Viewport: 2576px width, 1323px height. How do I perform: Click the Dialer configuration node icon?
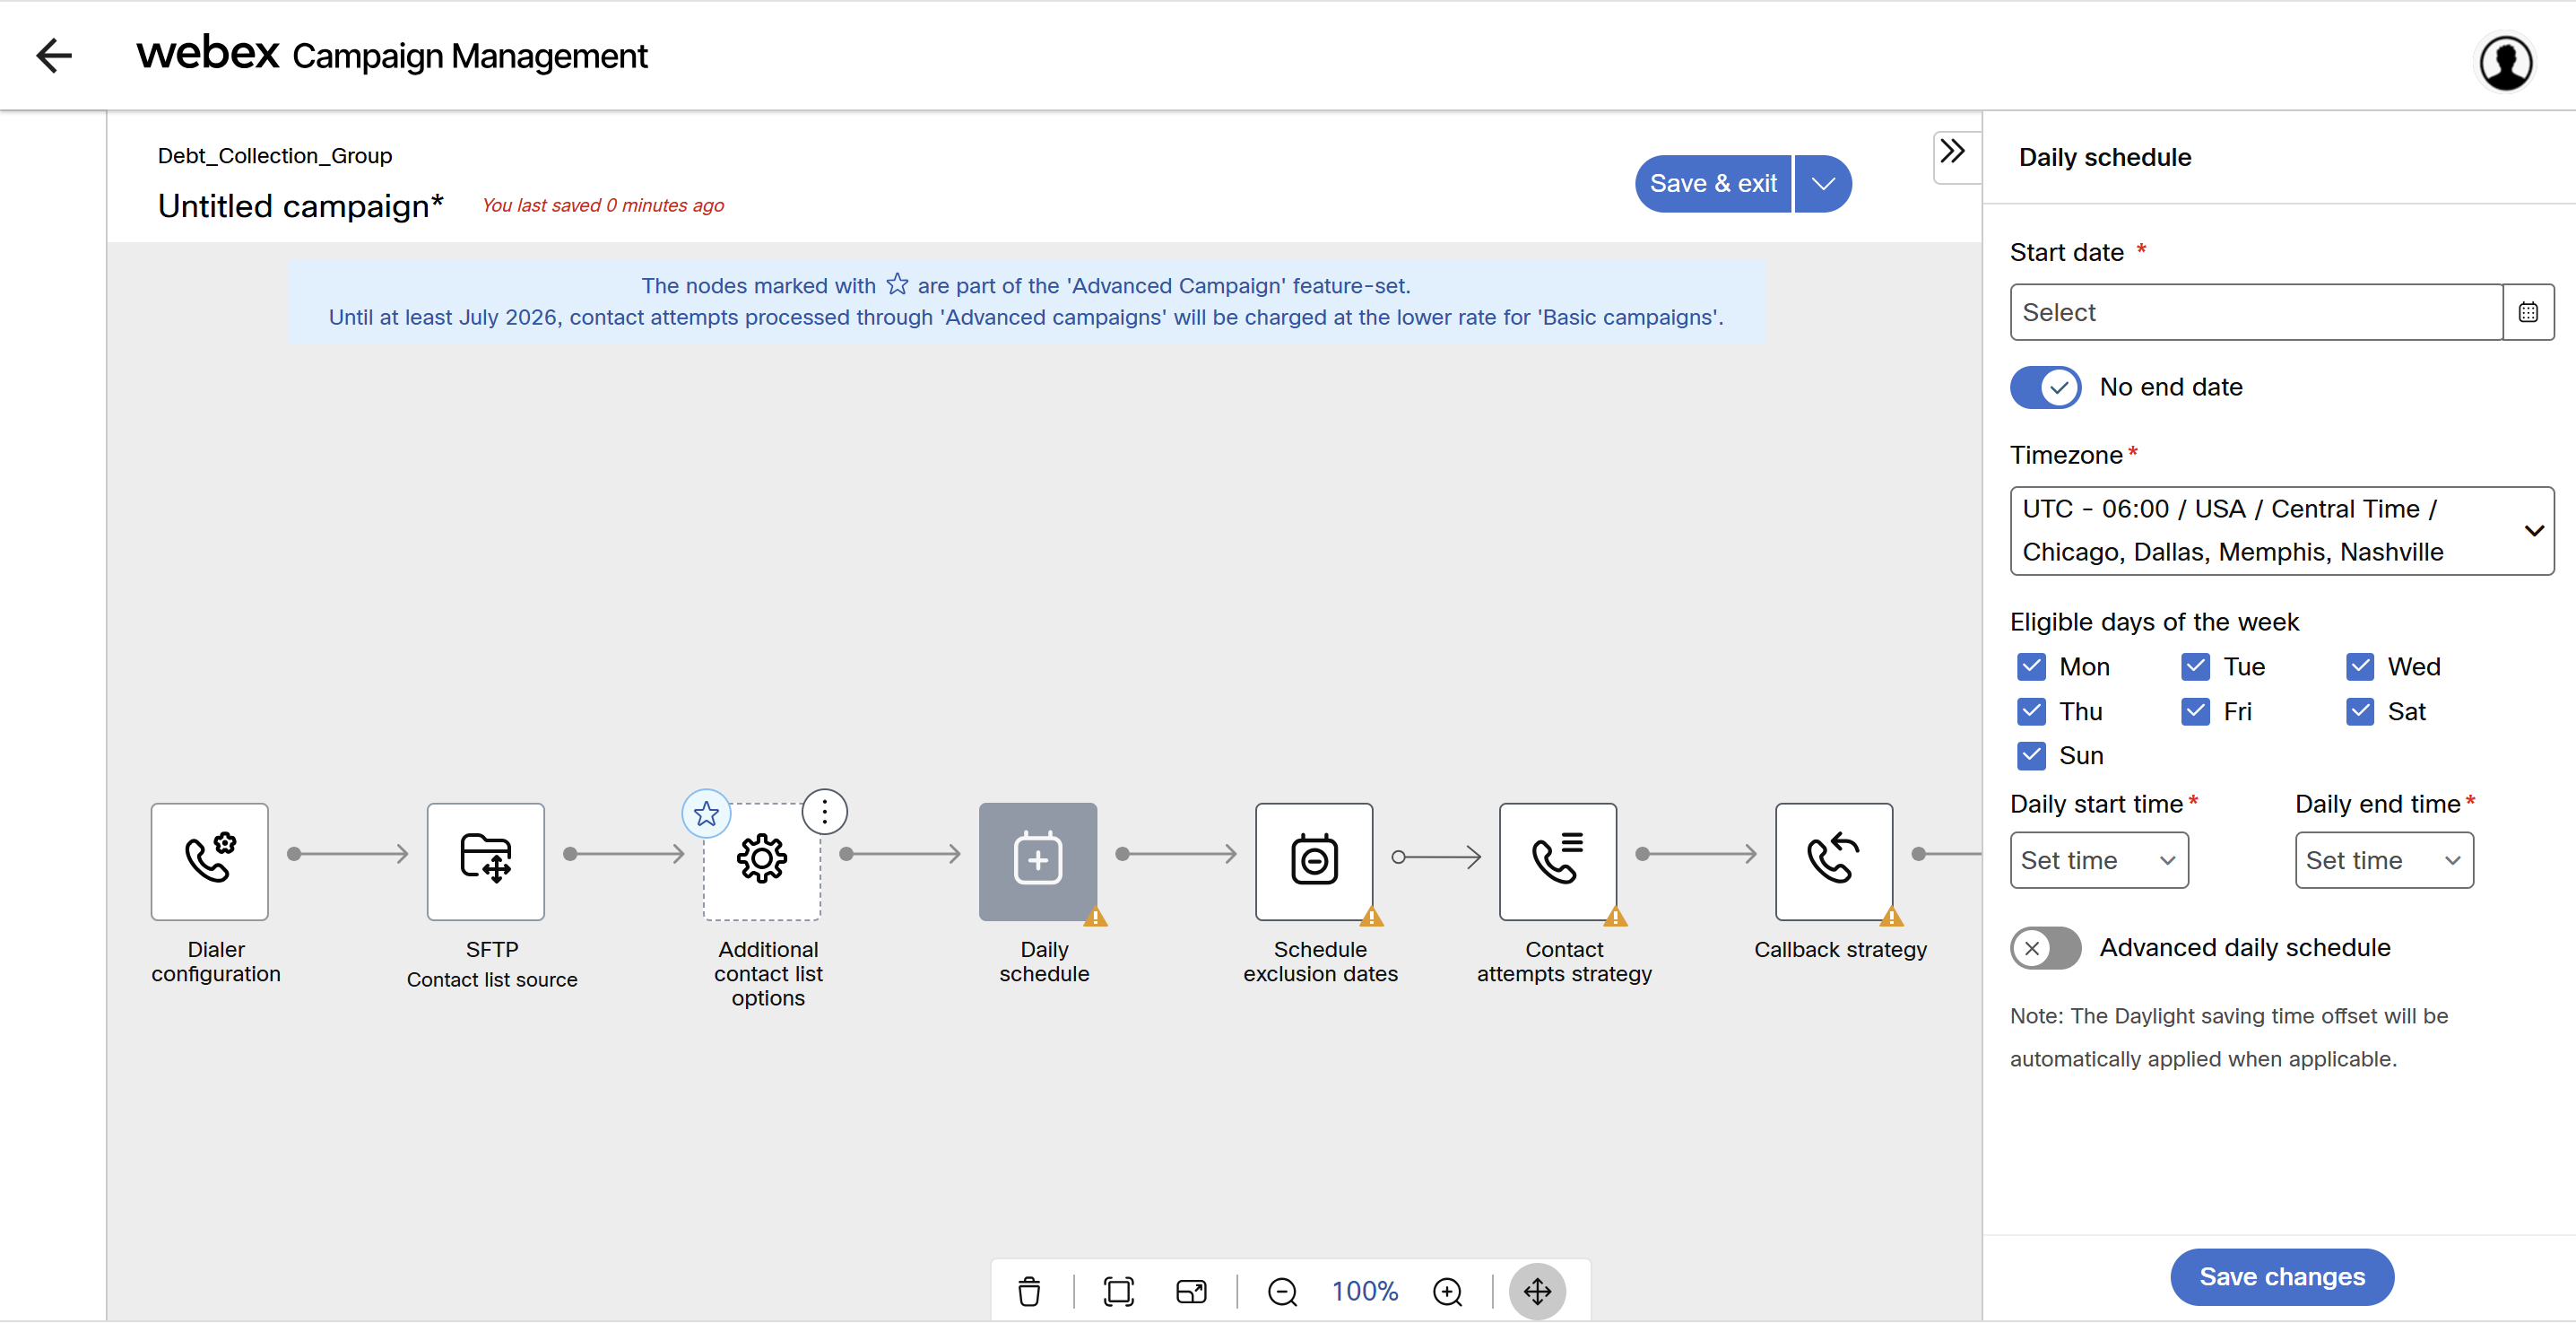point(209,860)
